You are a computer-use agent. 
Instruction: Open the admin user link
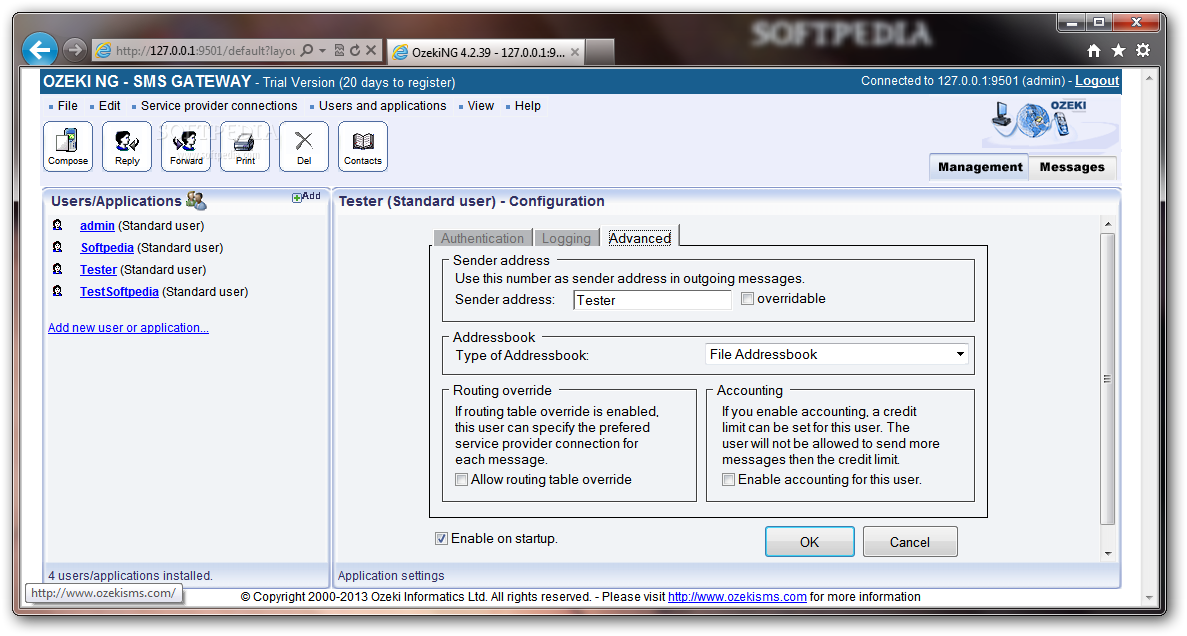point(97,226)
